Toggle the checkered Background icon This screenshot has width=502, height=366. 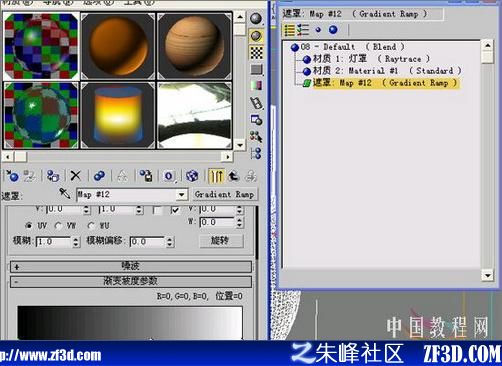(256, 53)
